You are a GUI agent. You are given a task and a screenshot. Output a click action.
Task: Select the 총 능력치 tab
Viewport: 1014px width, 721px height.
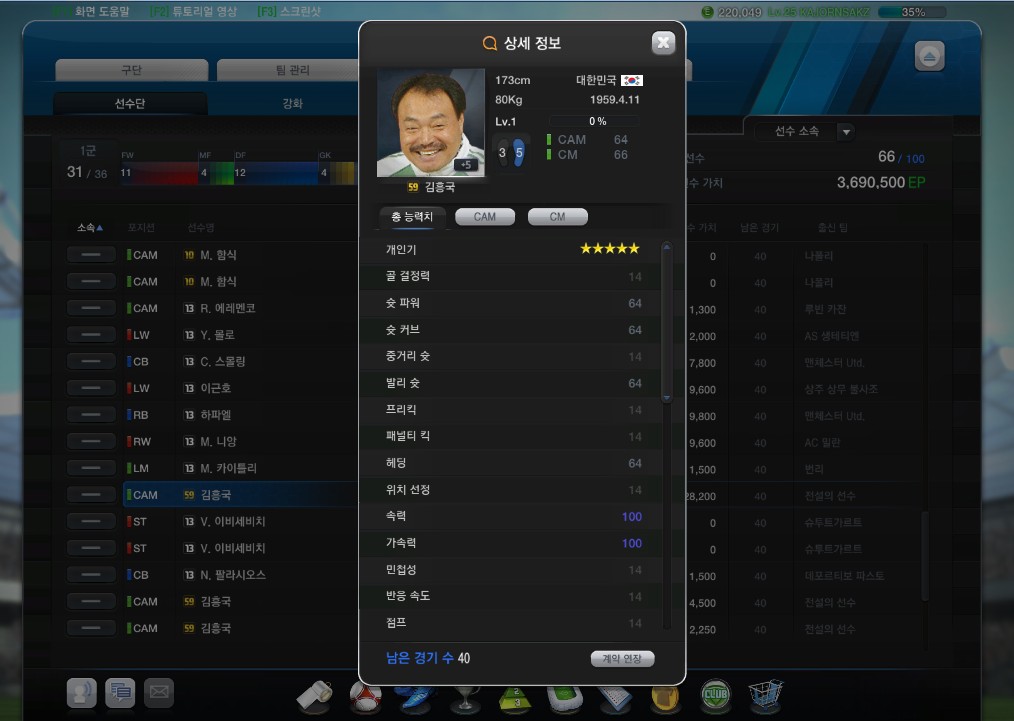click(412, 217)
